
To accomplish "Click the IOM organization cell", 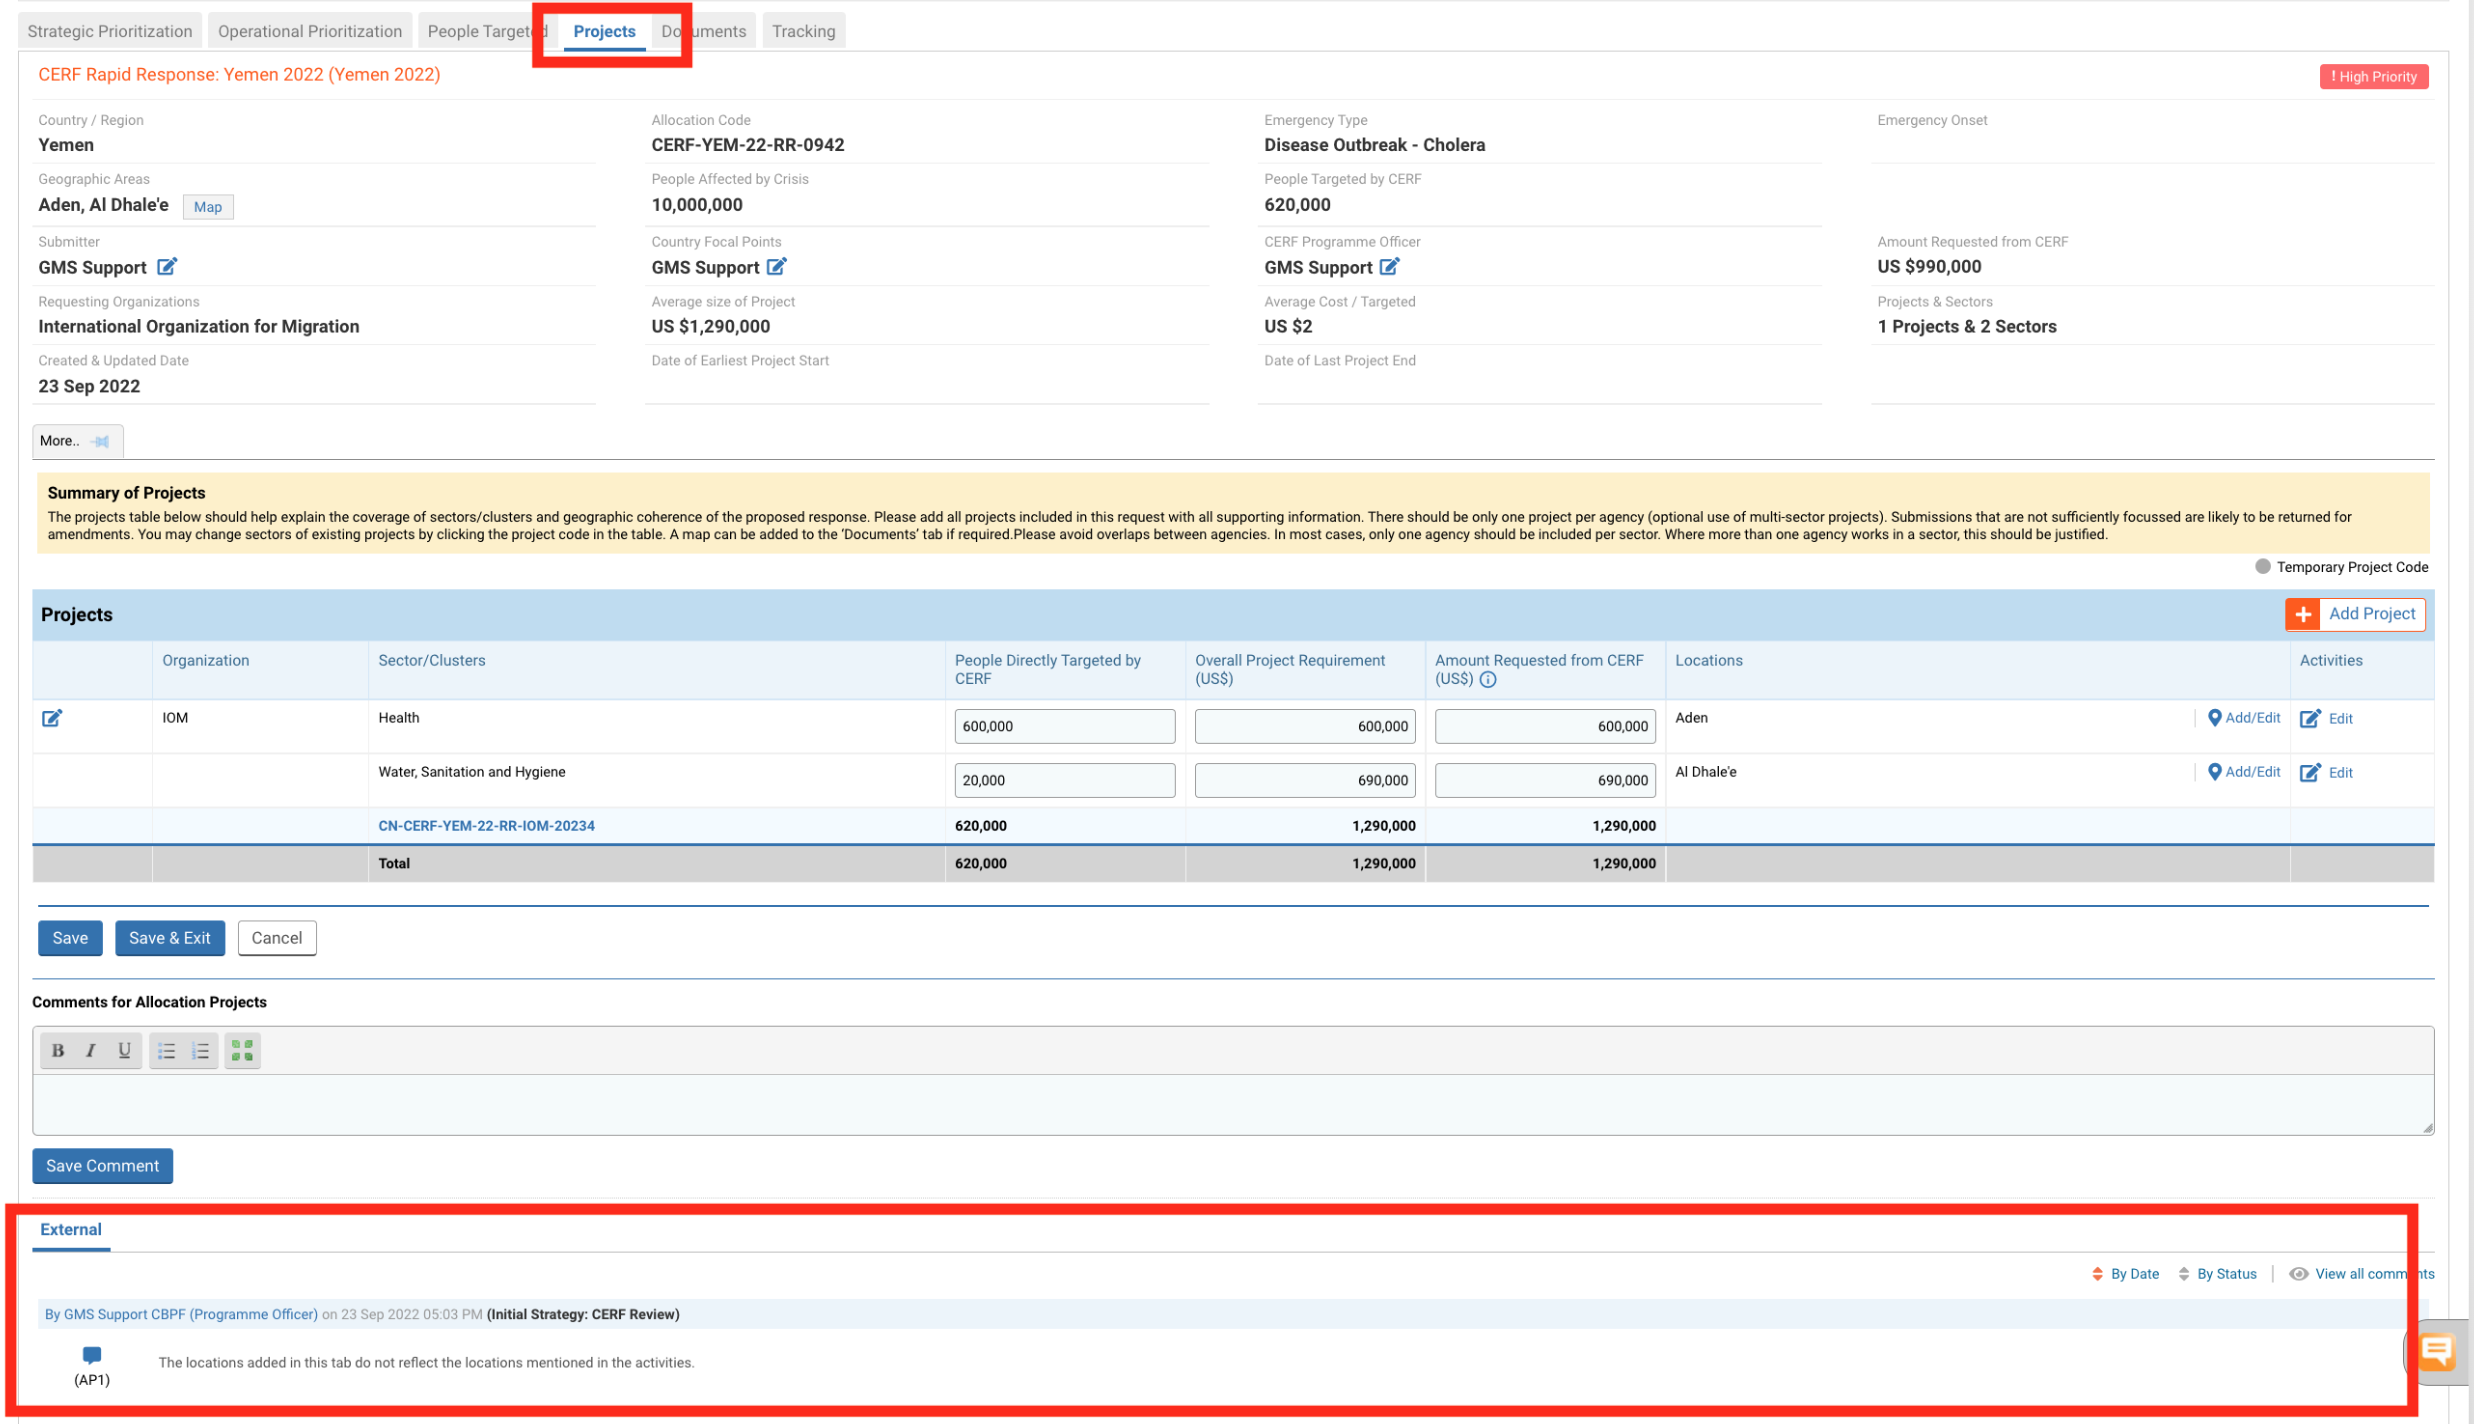I will [x=175, y=718].
